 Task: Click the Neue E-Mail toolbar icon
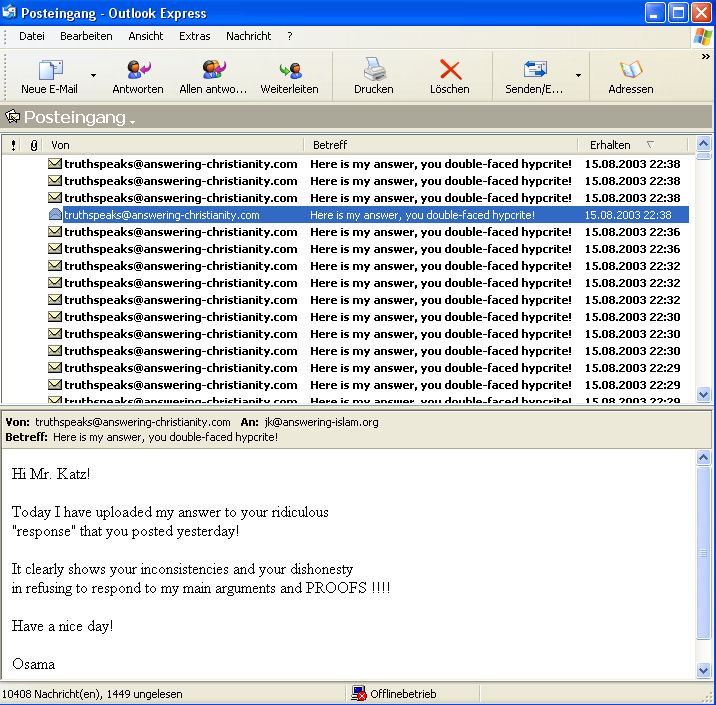point(49,70)
